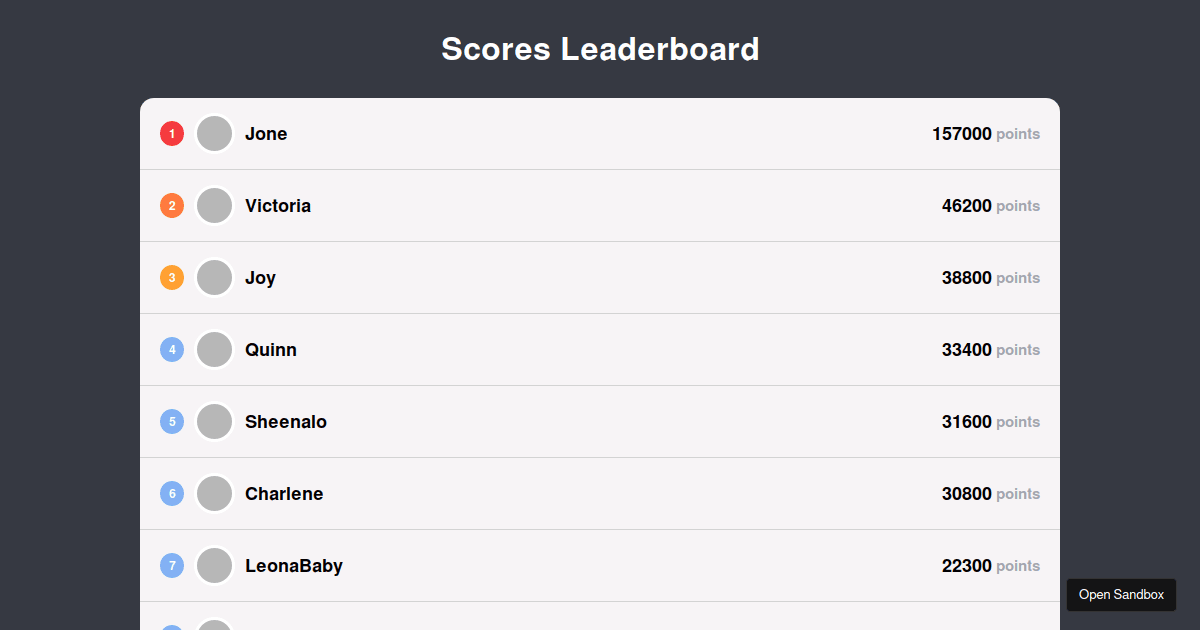Select Victoria's avatar circle
This screenshot has width=1200, height=630.
point(214,205)
